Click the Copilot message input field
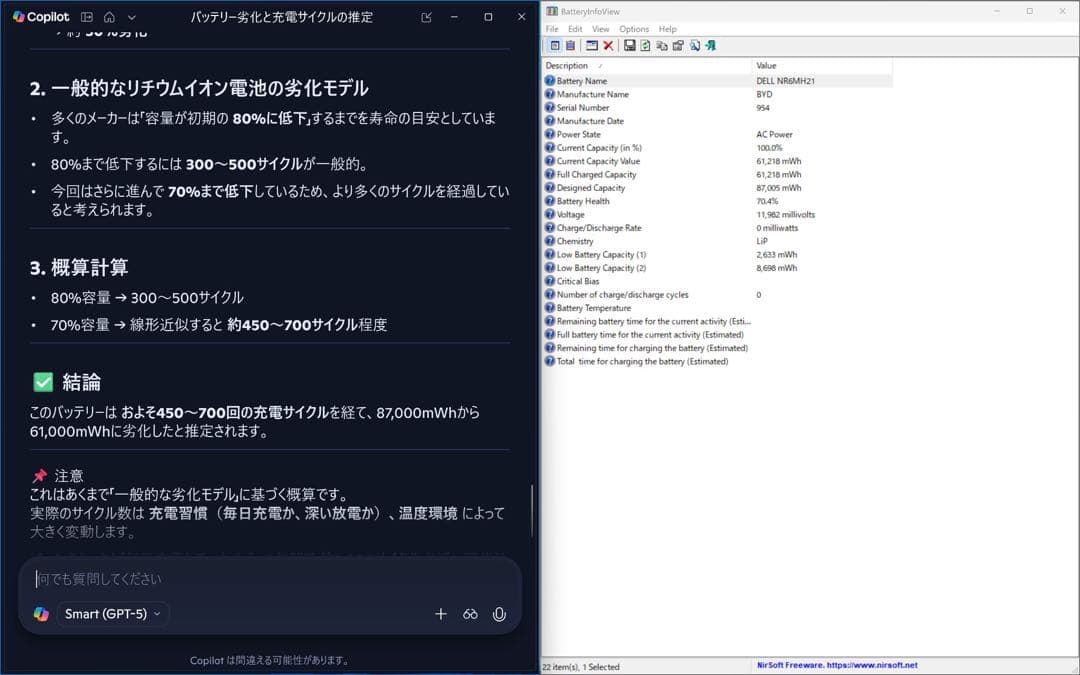1080x675 pixels. 270,579
